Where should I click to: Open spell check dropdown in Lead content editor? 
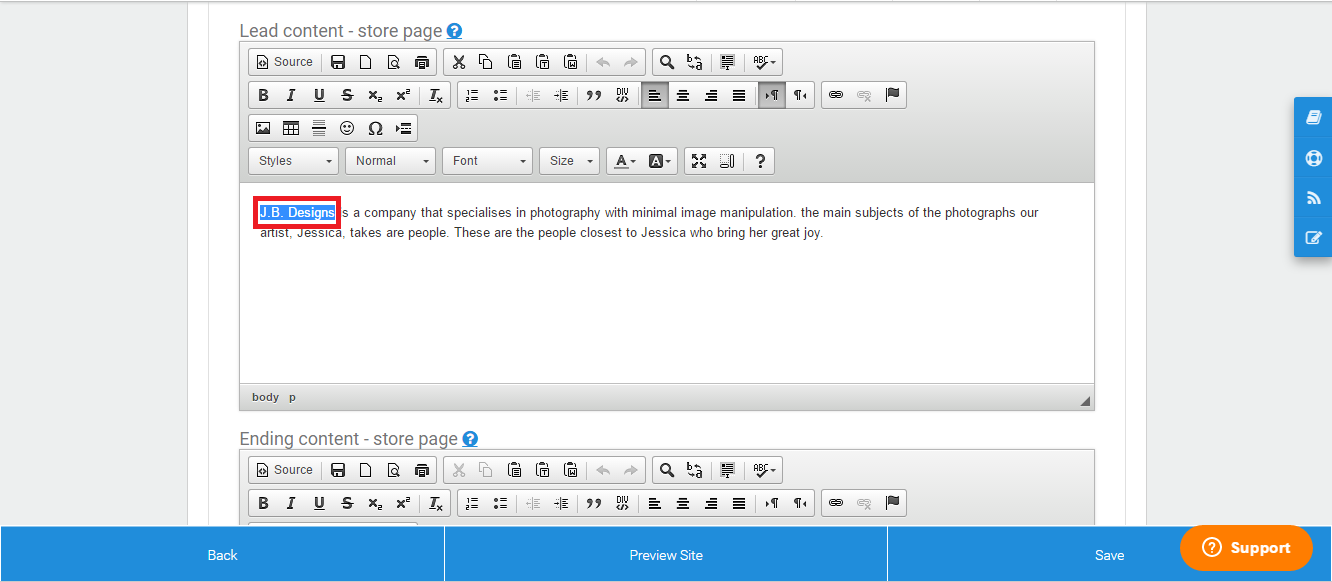(x=765, y=62)
